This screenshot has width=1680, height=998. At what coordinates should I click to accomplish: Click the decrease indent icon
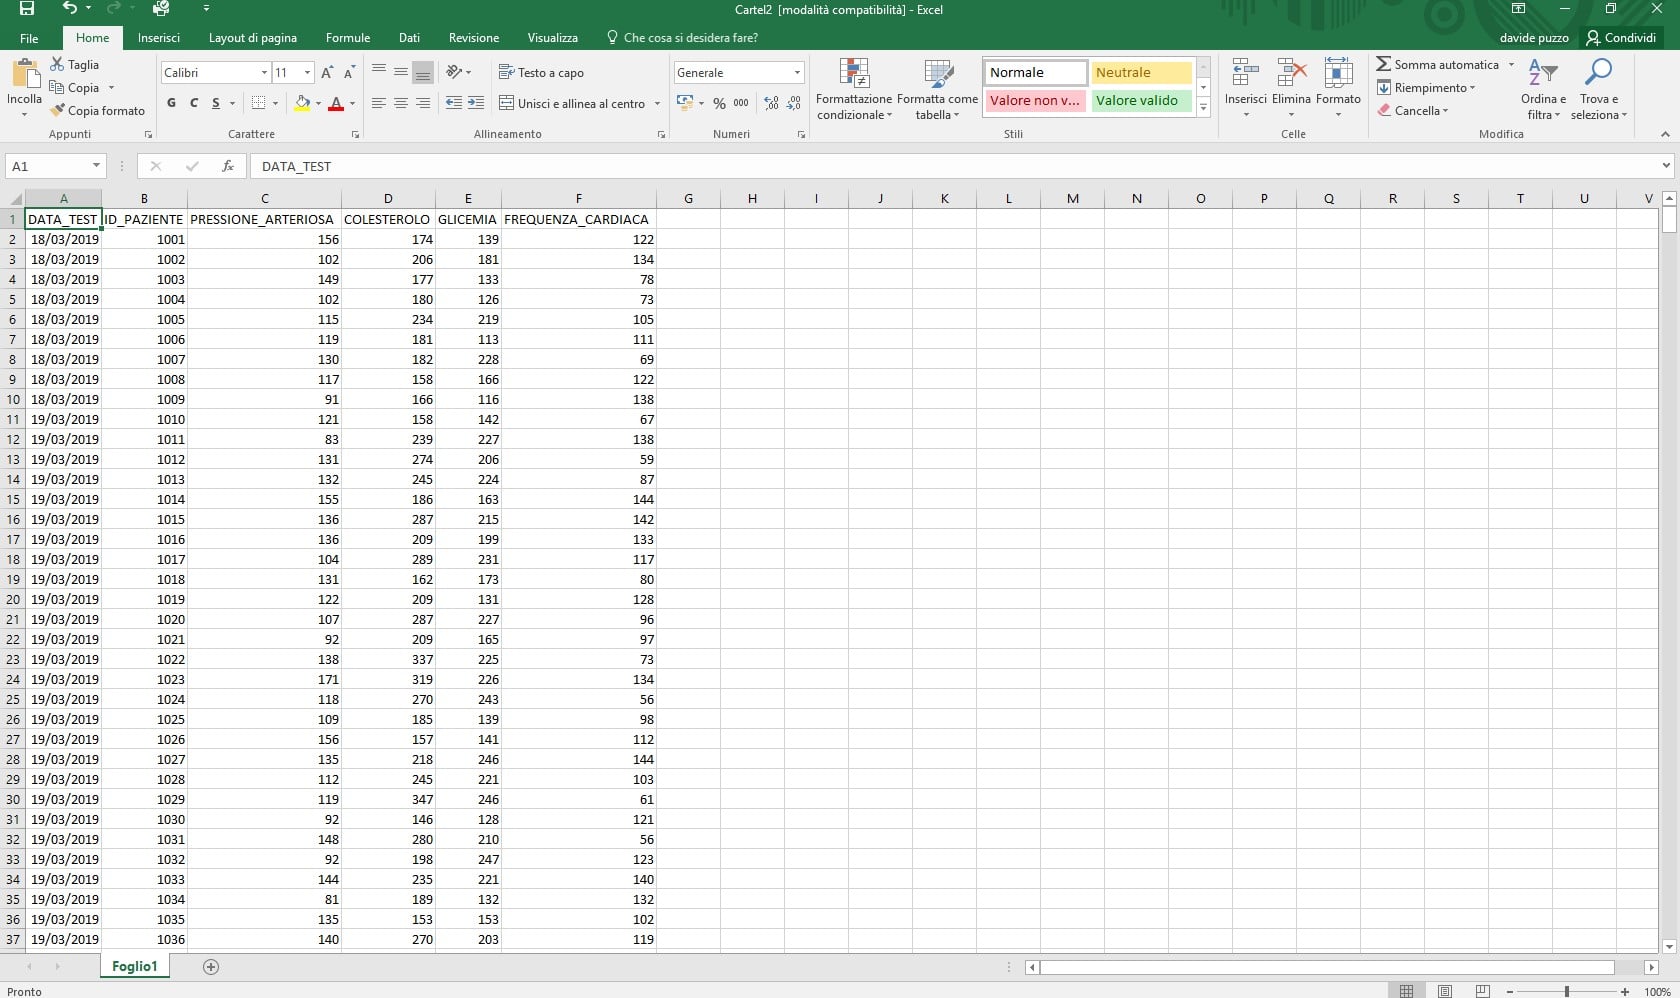[454, 103]
